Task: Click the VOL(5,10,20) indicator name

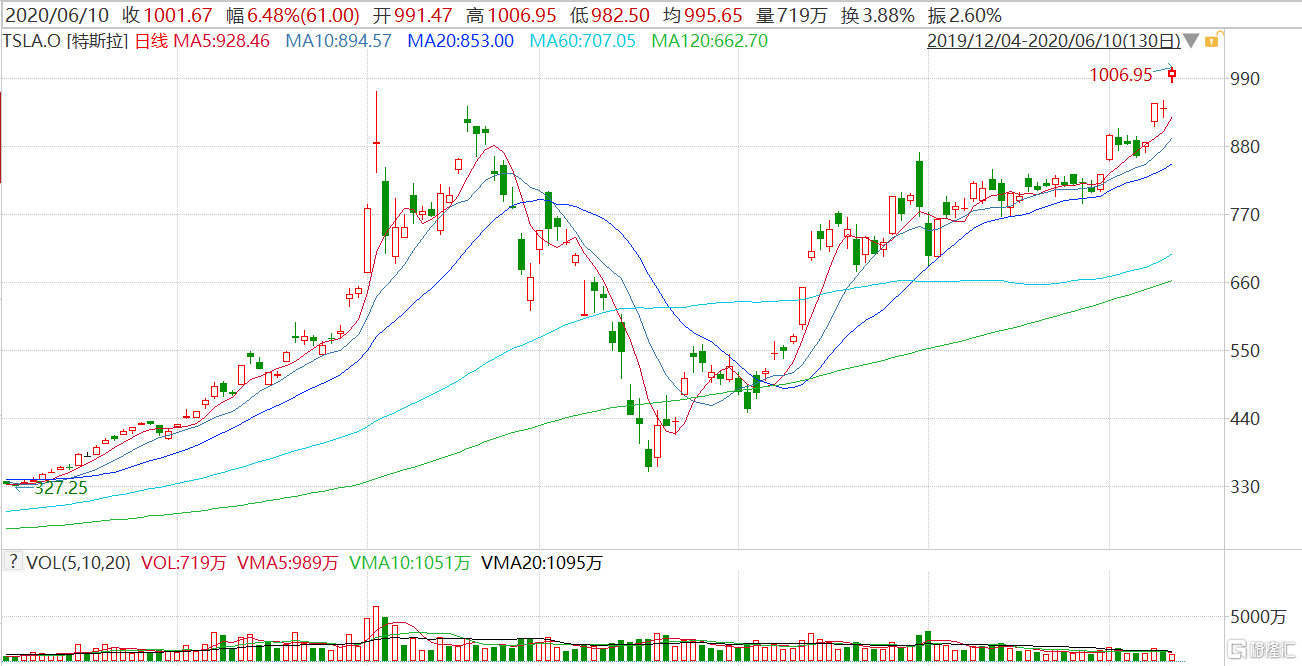Action: pos(78,563)
